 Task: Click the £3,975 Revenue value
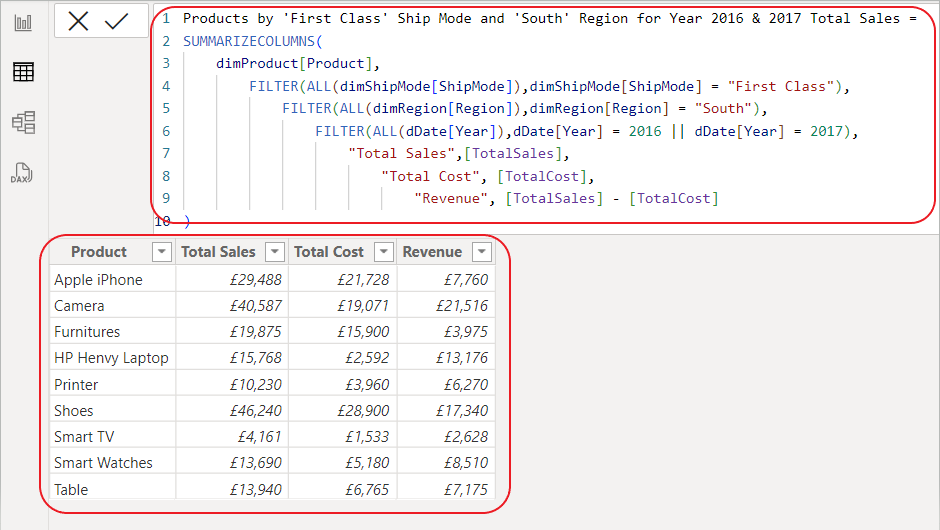(466, 332)
